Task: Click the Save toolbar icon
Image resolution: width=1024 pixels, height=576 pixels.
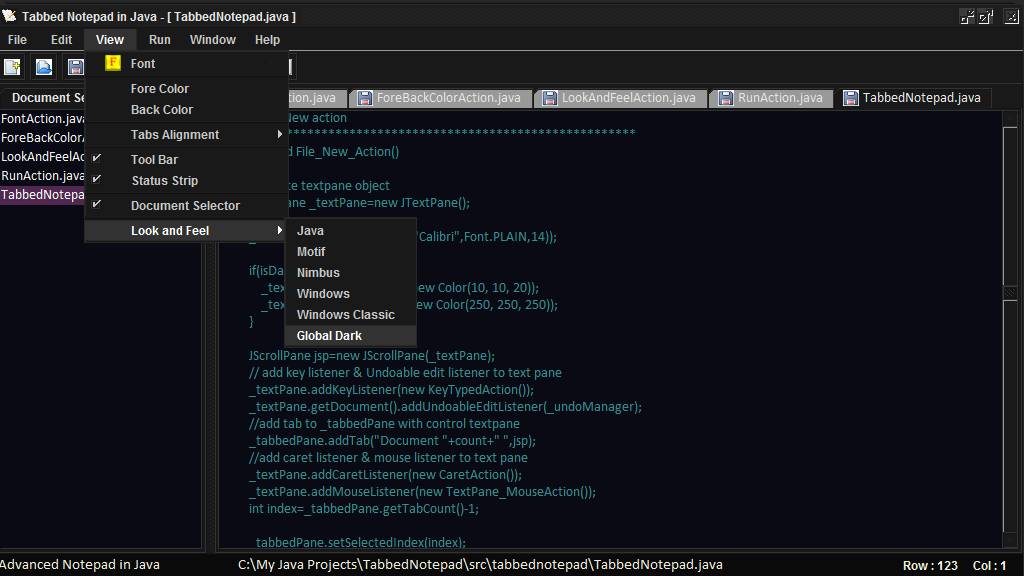Action: (74, 65)
